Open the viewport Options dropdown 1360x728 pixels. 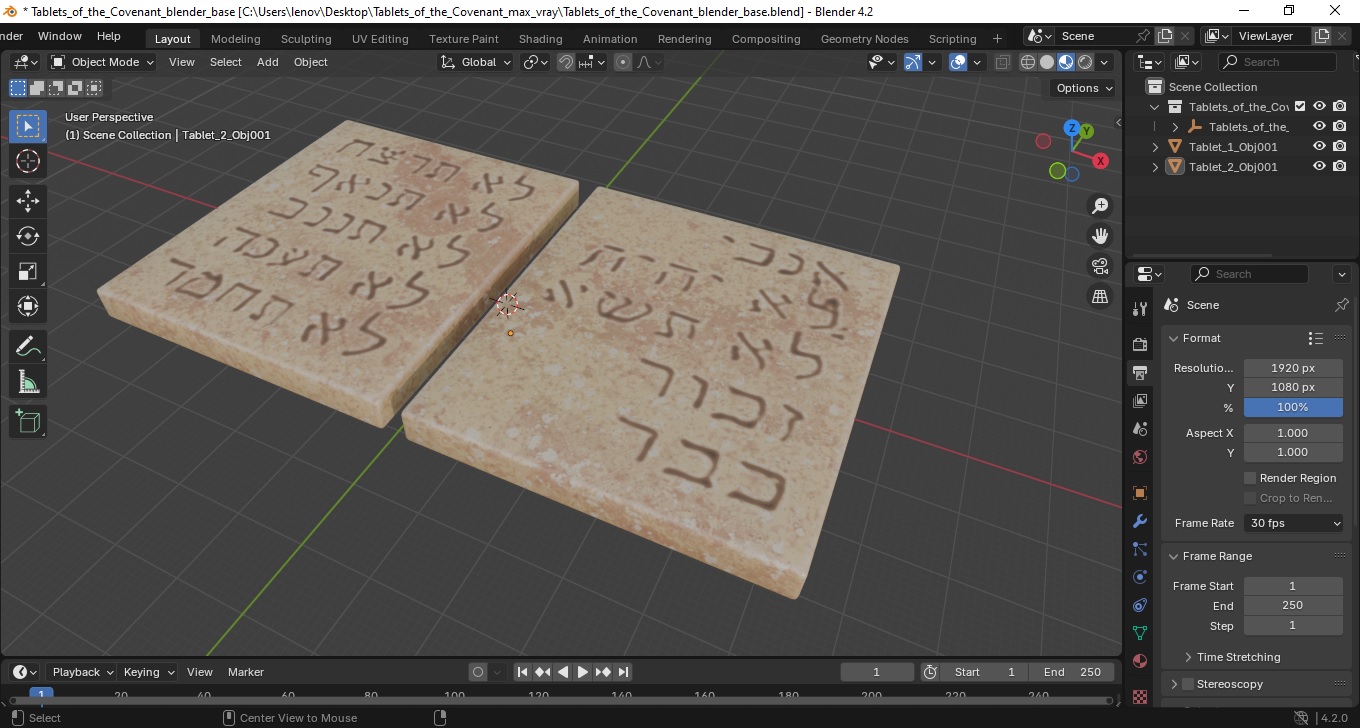1084,88
